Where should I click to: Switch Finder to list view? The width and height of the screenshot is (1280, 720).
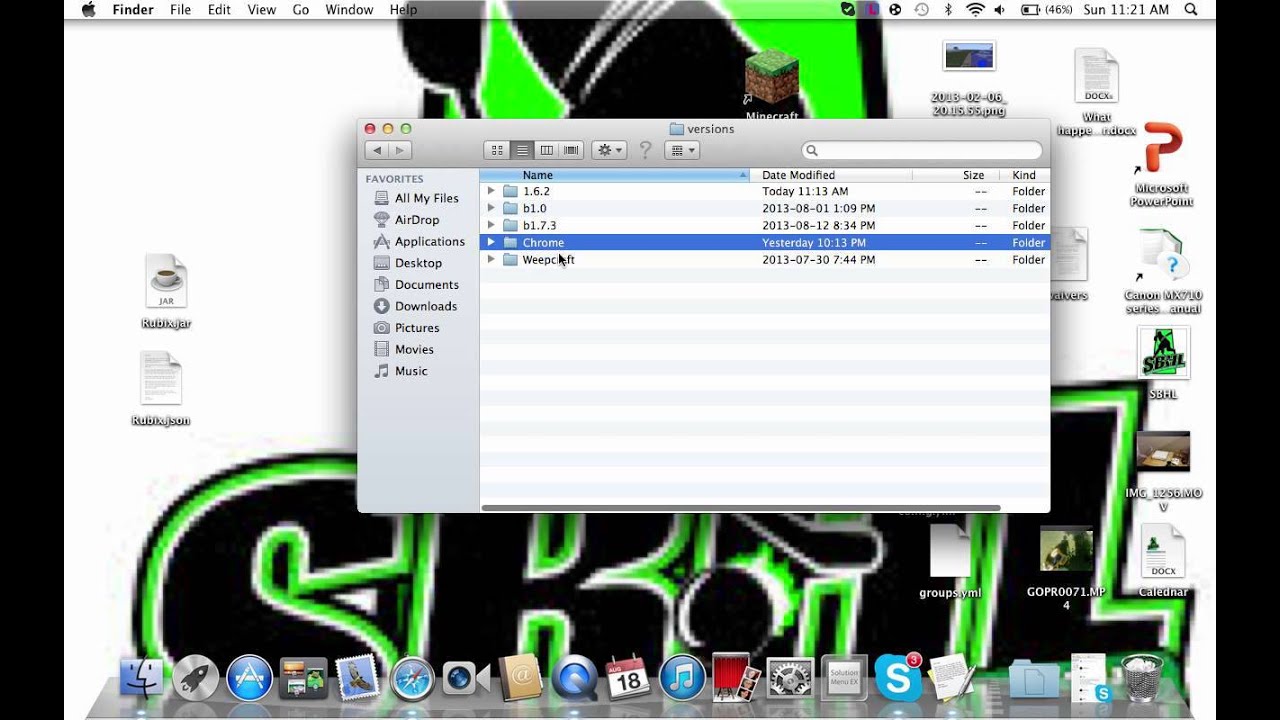click(x=521, y=150)
